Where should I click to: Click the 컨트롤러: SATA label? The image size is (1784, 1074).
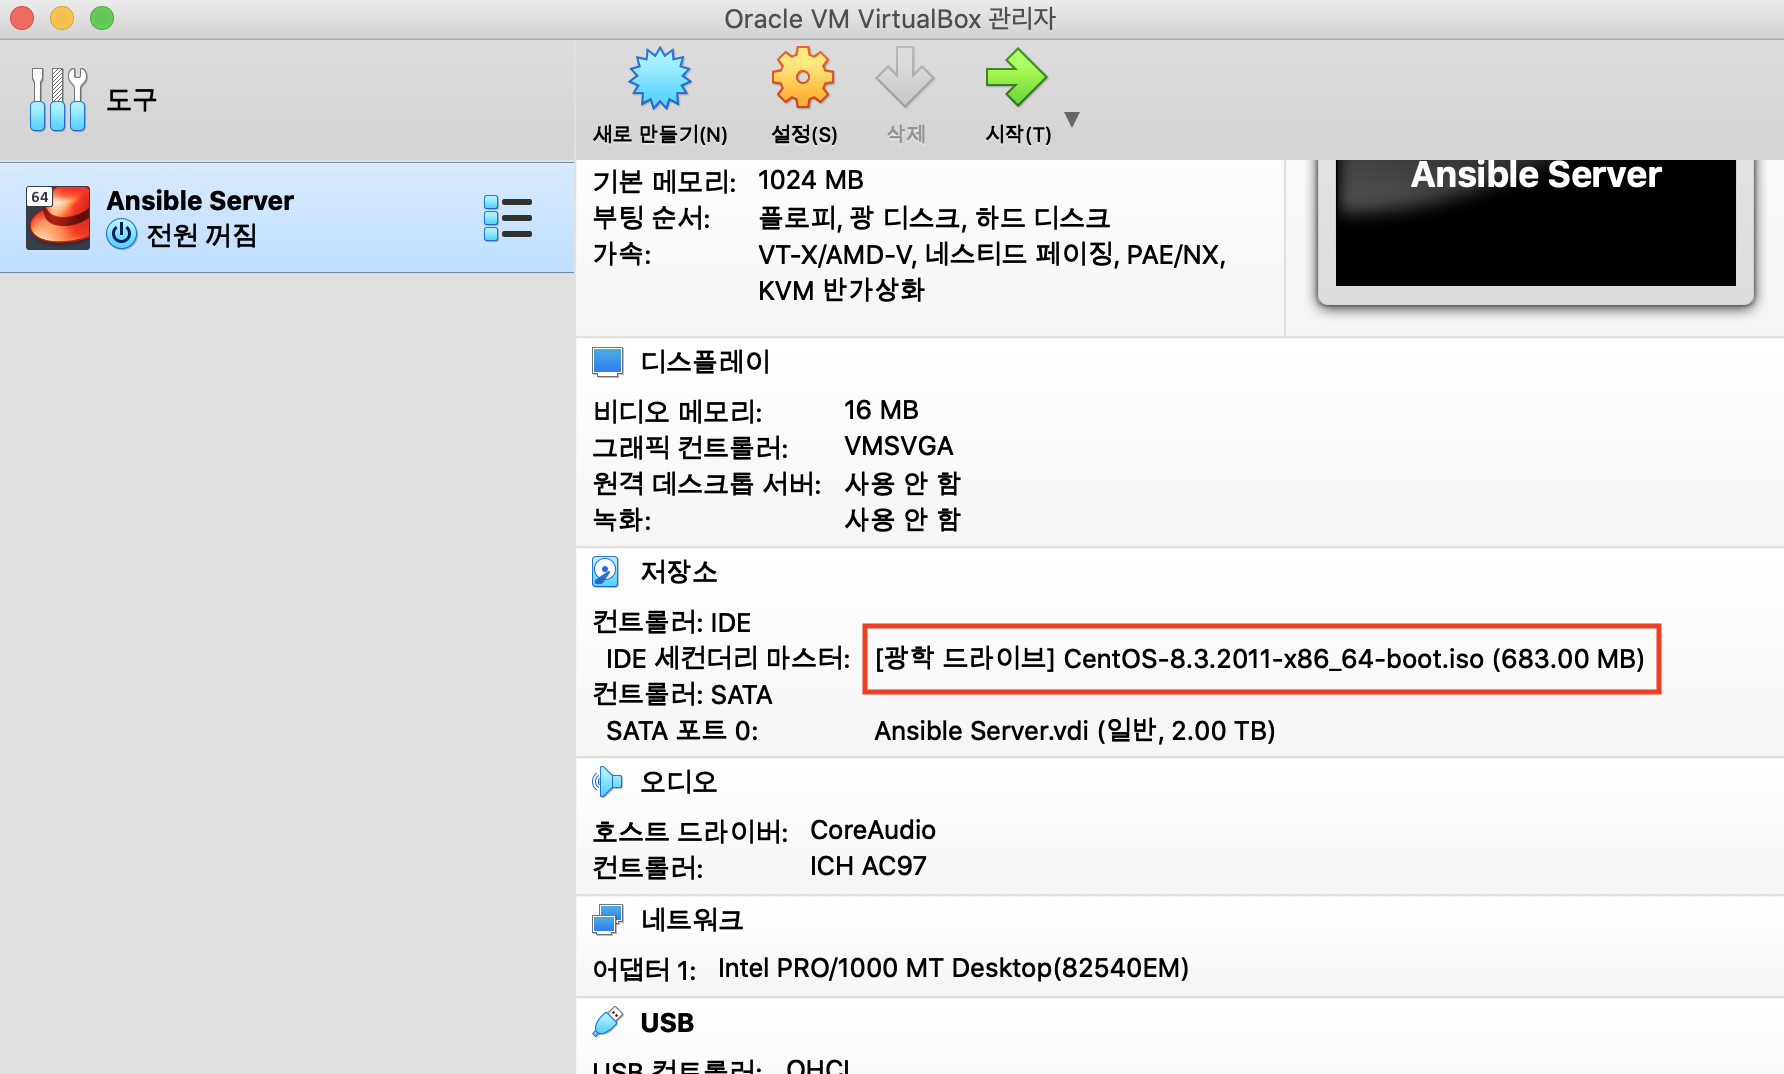point(683,695)
